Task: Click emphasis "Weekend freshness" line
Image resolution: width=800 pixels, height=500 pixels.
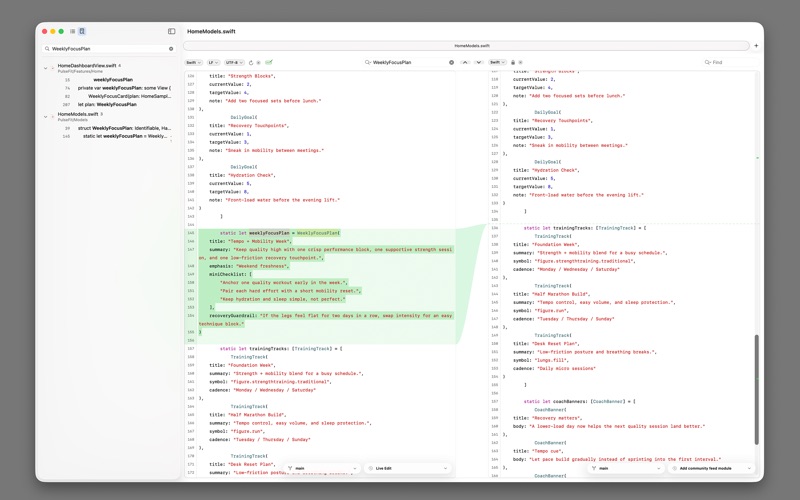Action: coord(249,266)
